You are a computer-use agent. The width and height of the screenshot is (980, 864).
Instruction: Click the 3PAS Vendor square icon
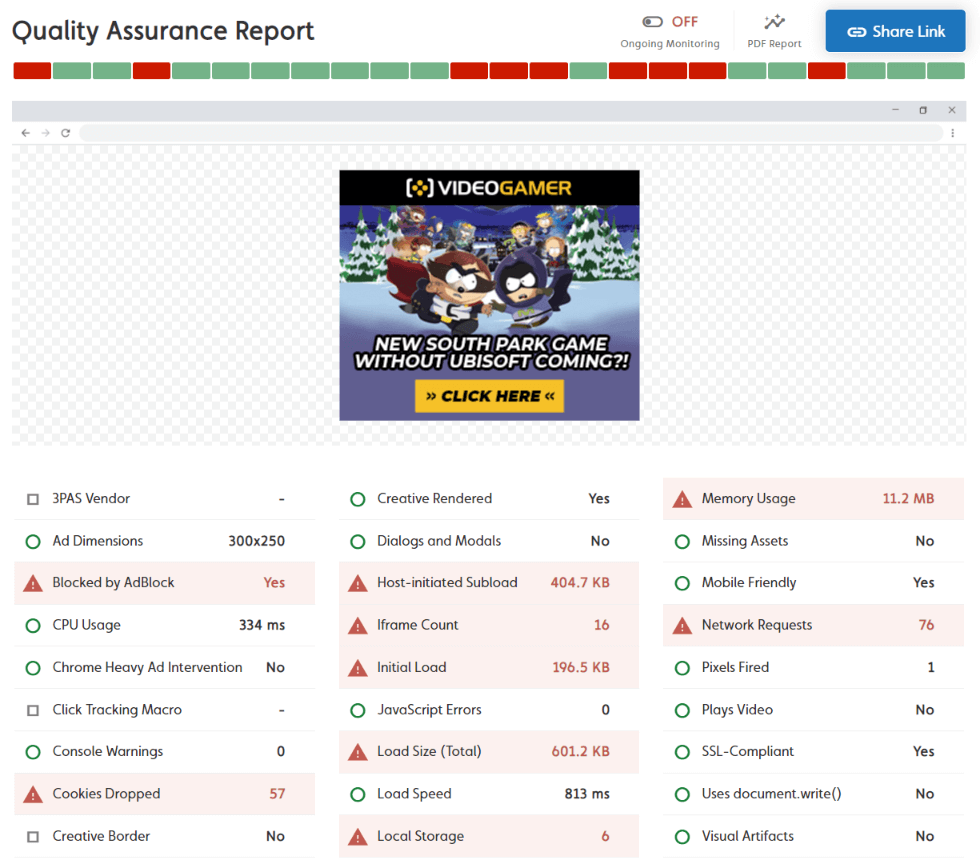click(33, 500)
